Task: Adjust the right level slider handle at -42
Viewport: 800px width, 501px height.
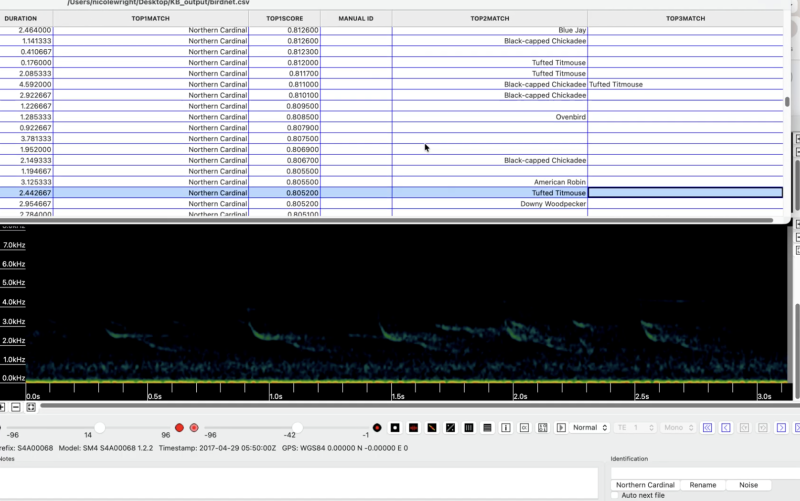Action: pyautogui.click(x=297, y=428)
